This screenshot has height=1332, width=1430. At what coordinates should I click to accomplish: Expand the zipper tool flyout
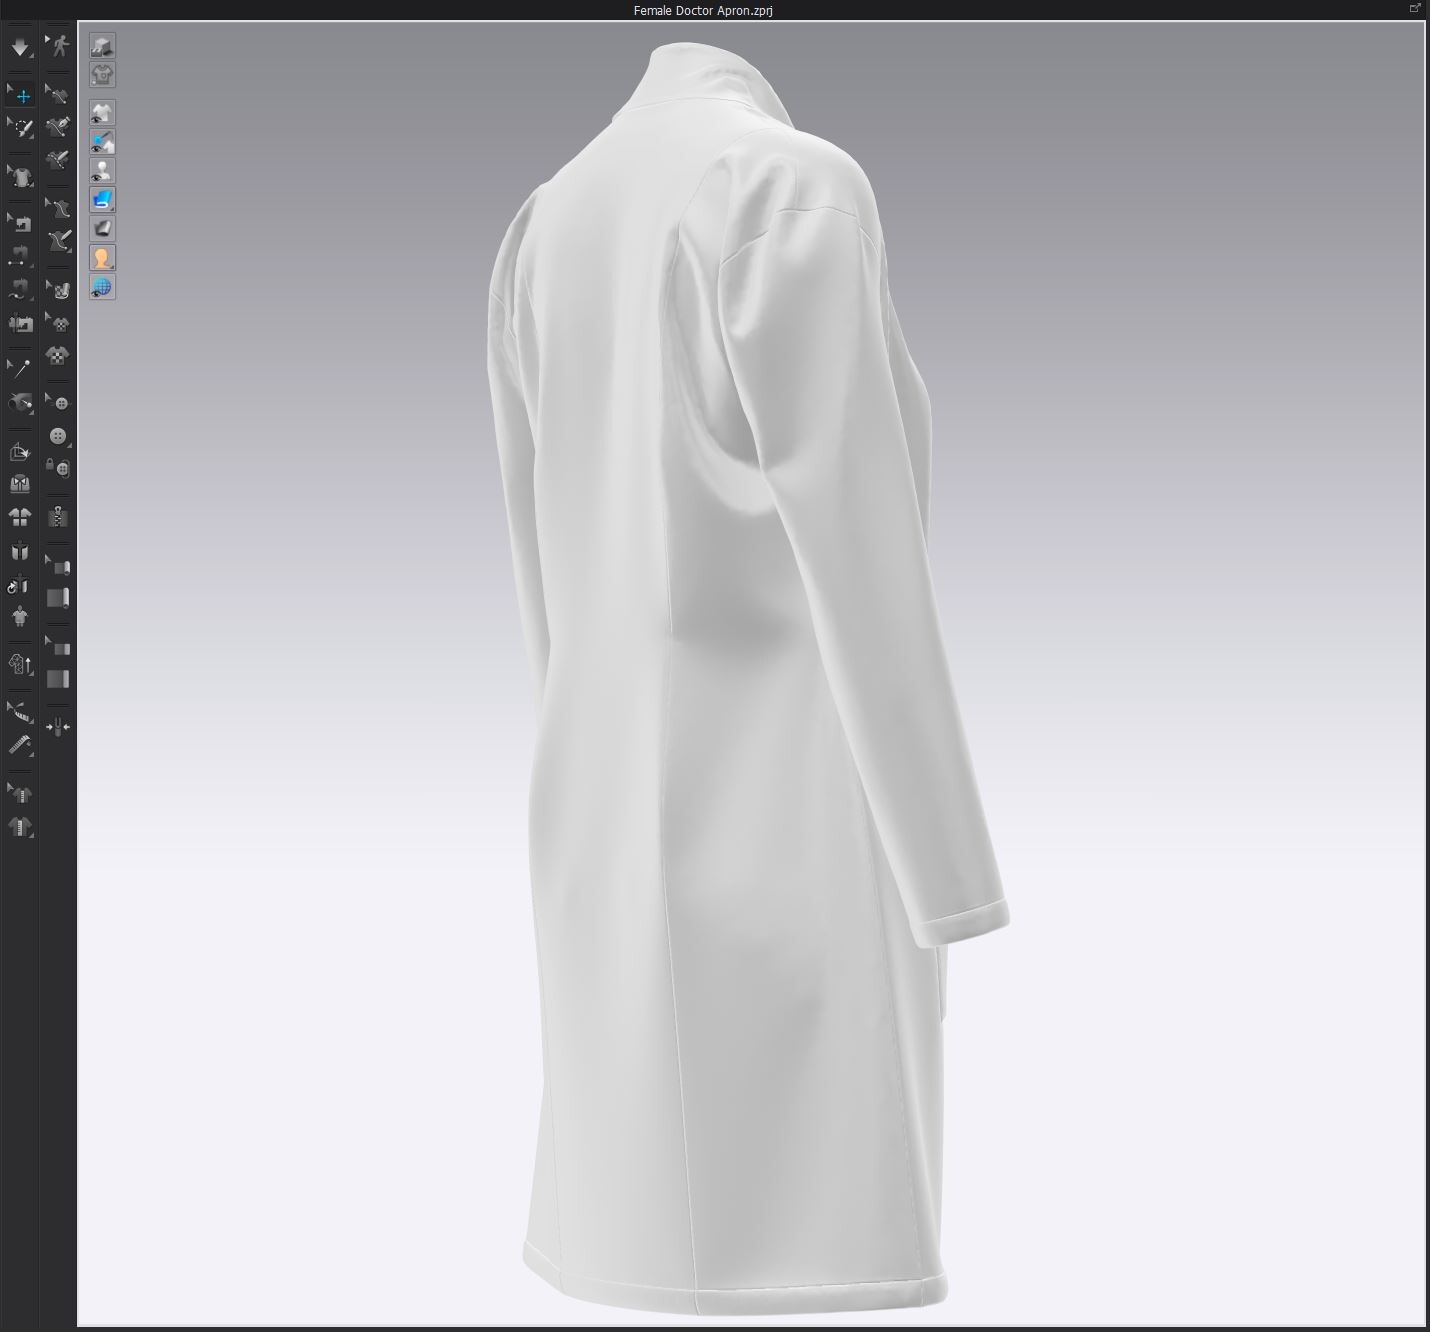(x=66, y=526)
